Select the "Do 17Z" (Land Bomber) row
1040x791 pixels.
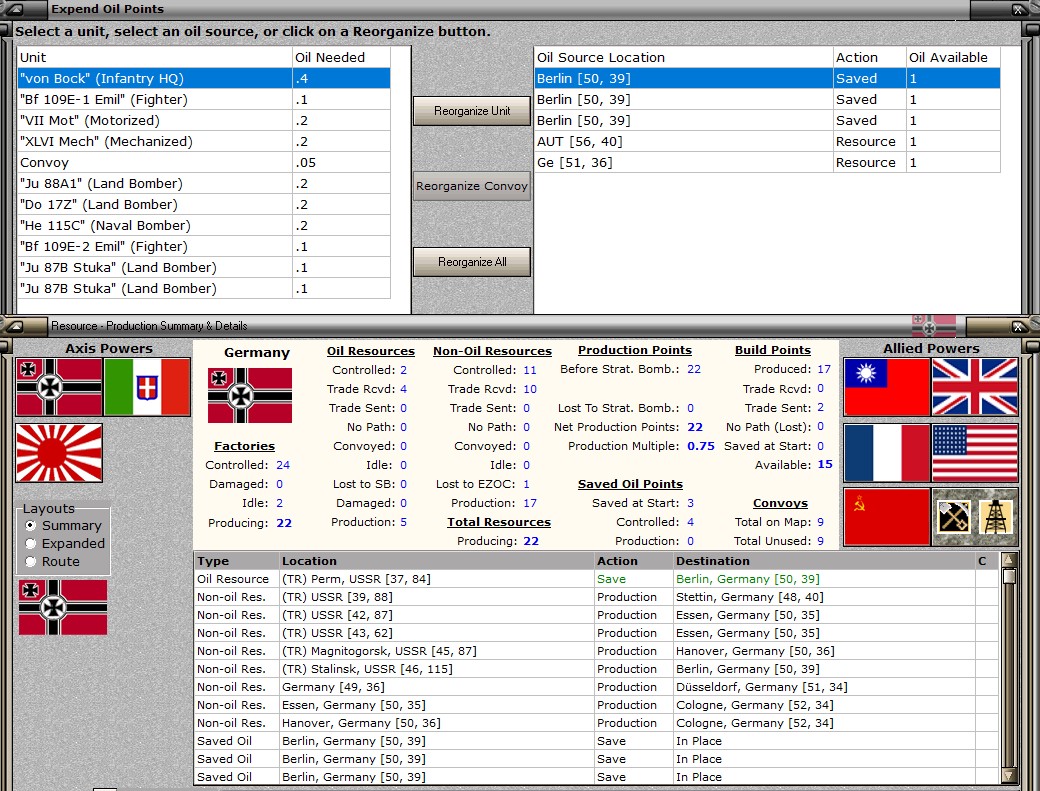coord(204,204)
